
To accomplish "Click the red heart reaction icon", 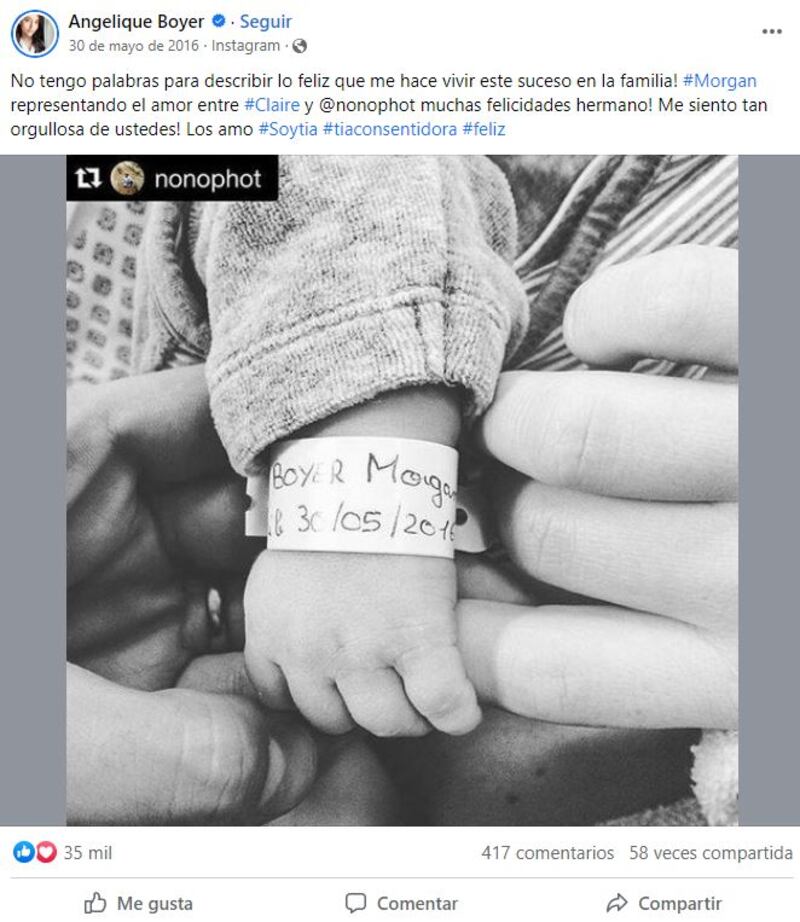I will 46,851.
